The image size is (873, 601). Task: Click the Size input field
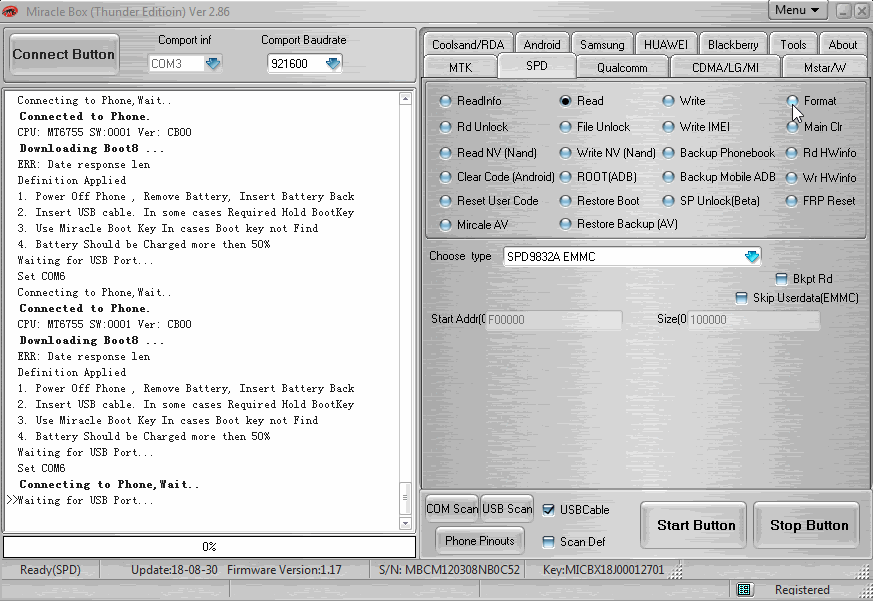pos(753,320)
